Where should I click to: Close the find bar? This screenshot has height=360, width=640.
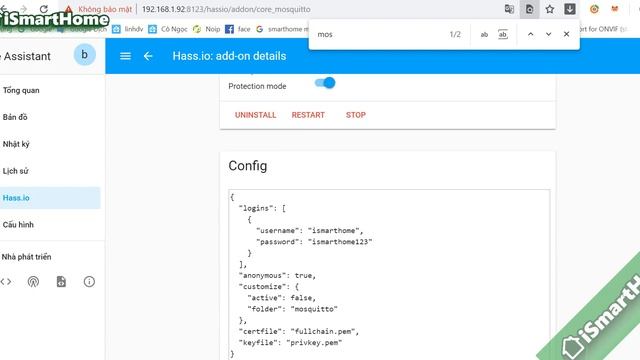566,34
